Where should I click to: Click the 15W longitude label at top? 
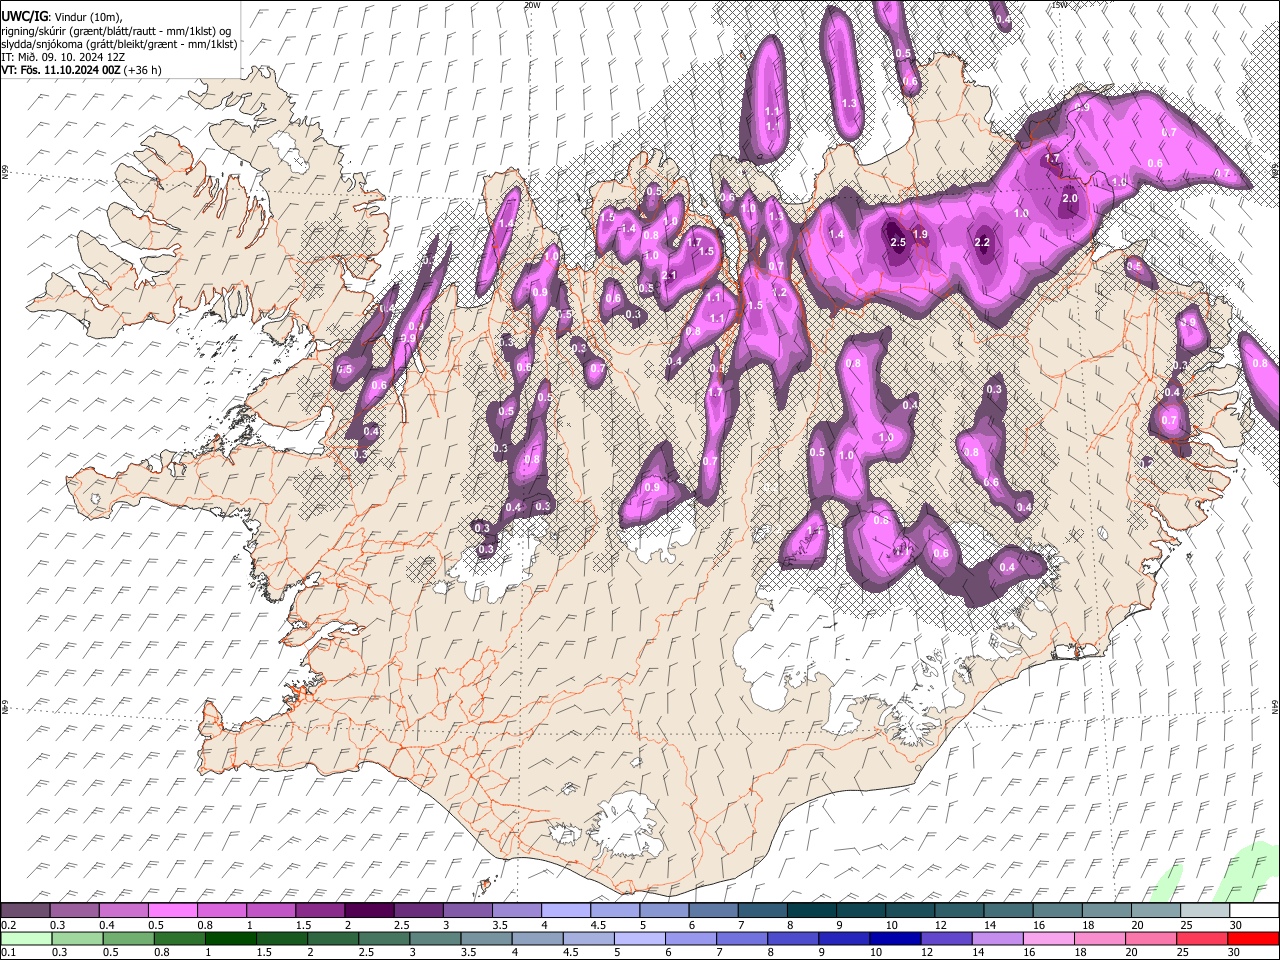point(1059,5)
